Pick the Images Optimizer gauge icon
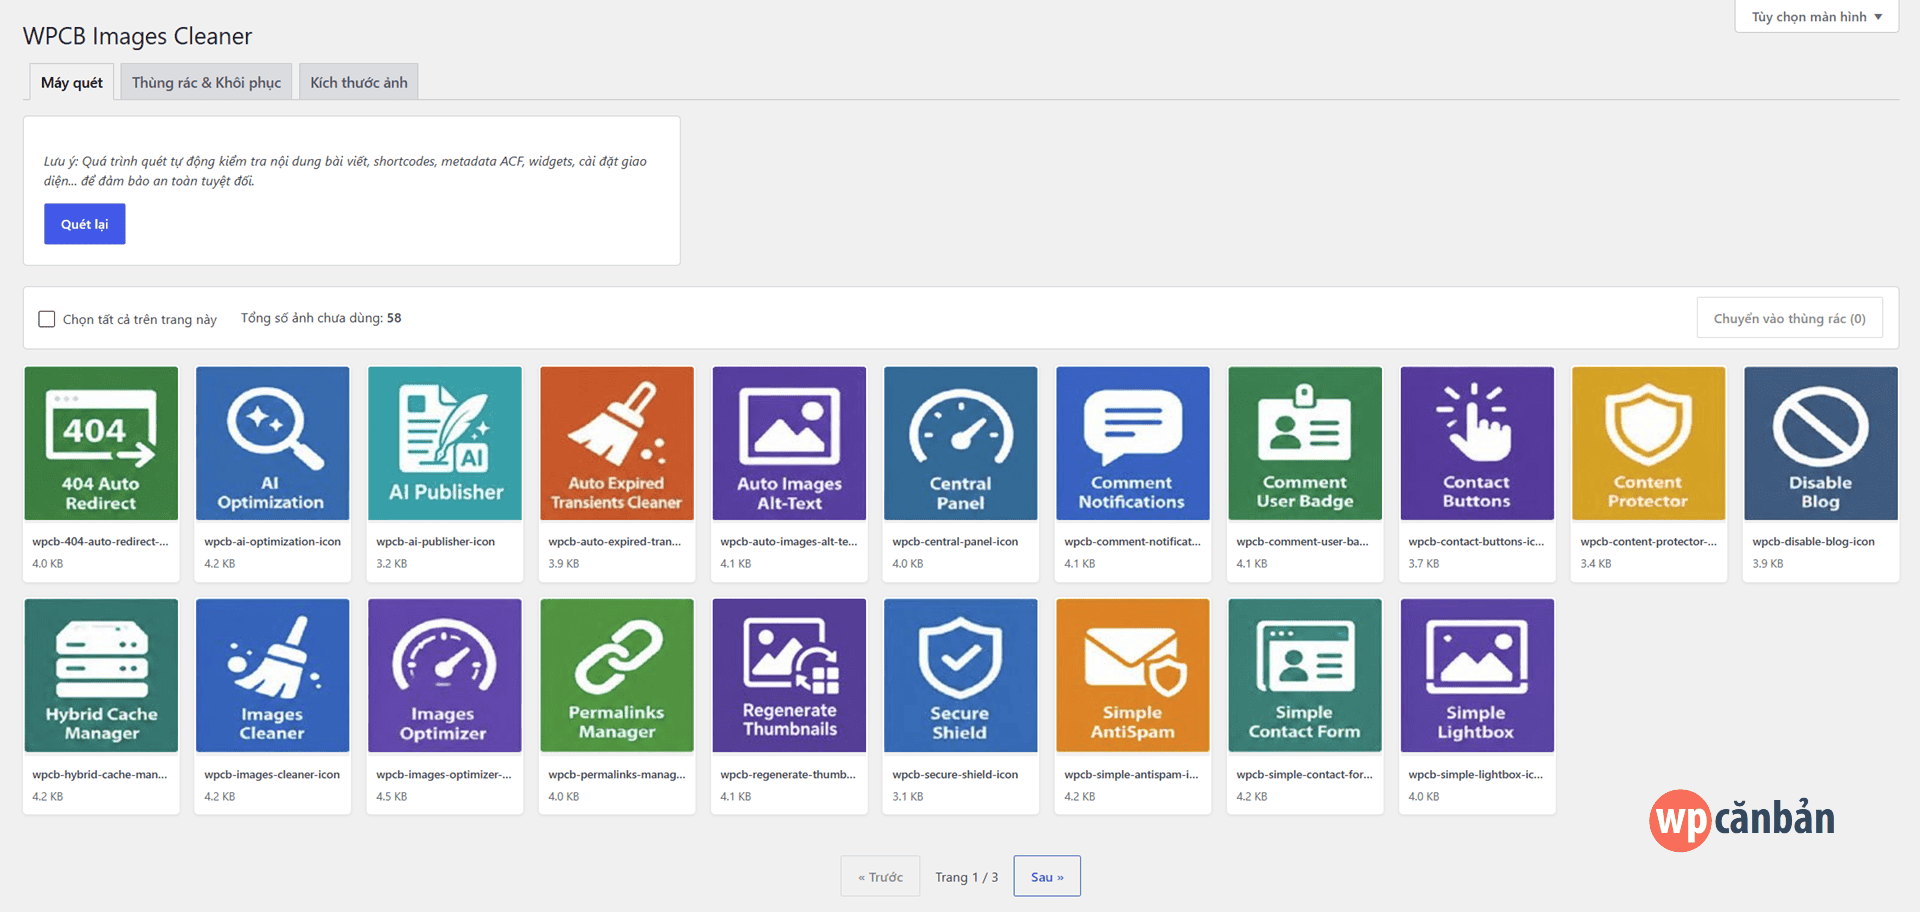The width and height of the screenshot is (1920, 912). (x=445, y=675)
